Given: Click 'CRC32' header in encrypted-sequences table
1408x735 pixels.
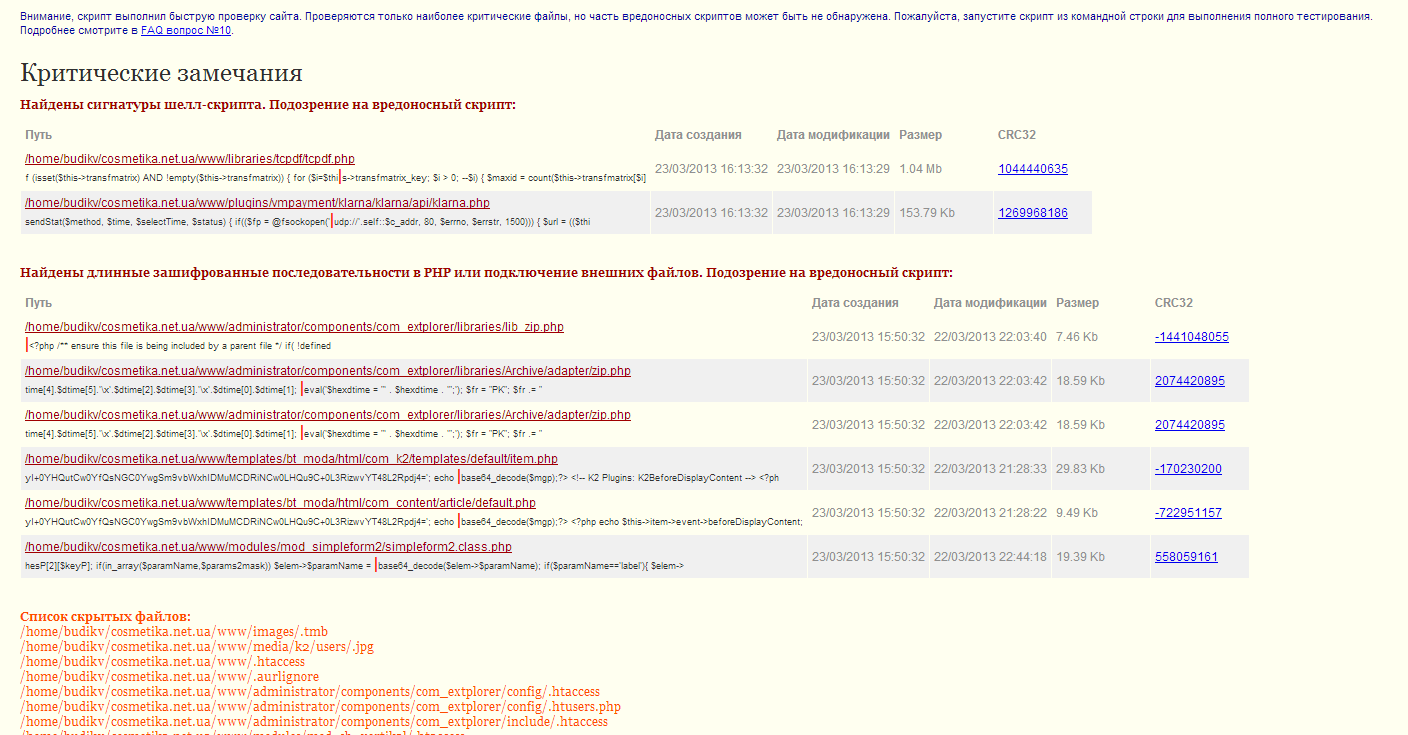Looking at the screenshot, I should [x=1174, y=303].
